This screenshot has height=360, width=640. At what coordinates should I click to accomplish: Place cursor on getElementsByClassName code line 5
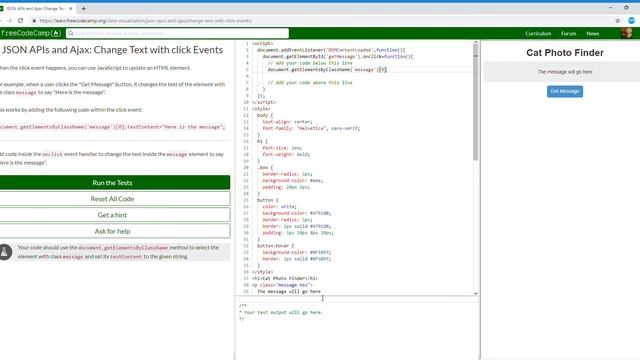click(327, 69)
